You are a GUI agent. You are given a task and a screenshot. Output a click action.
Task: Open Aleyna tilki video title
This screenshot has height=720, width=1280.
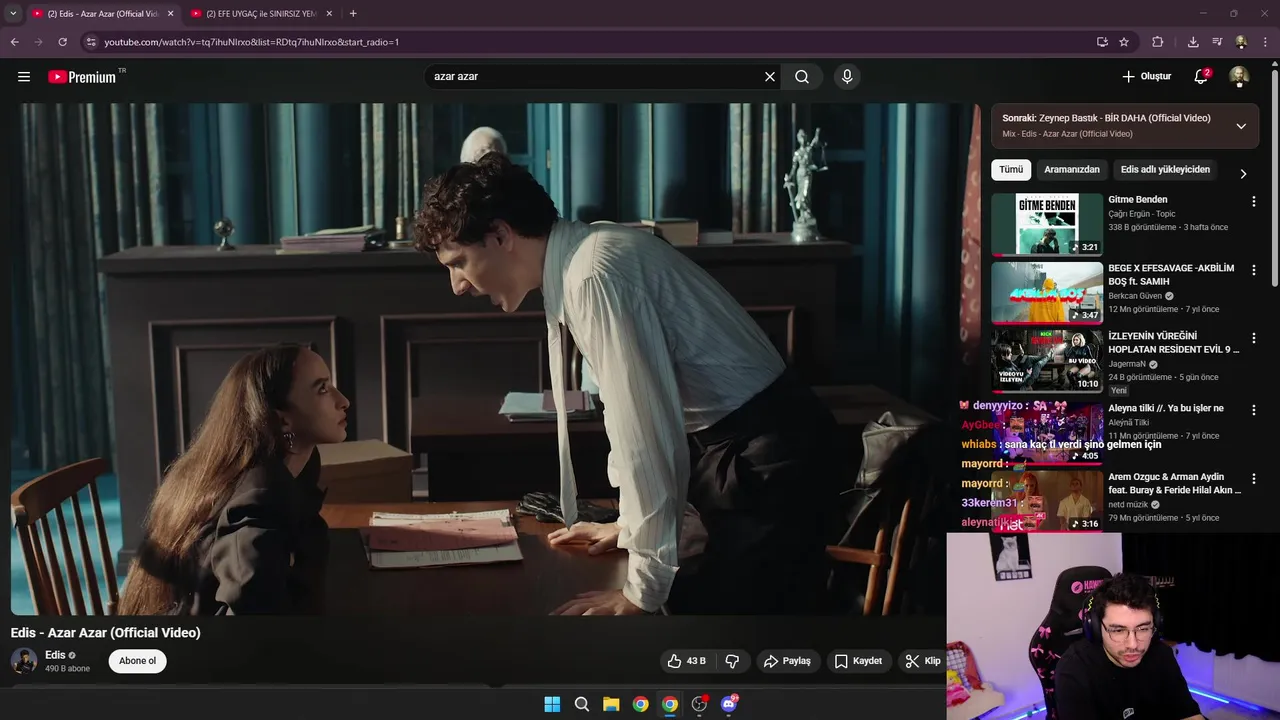point(1165,409)
